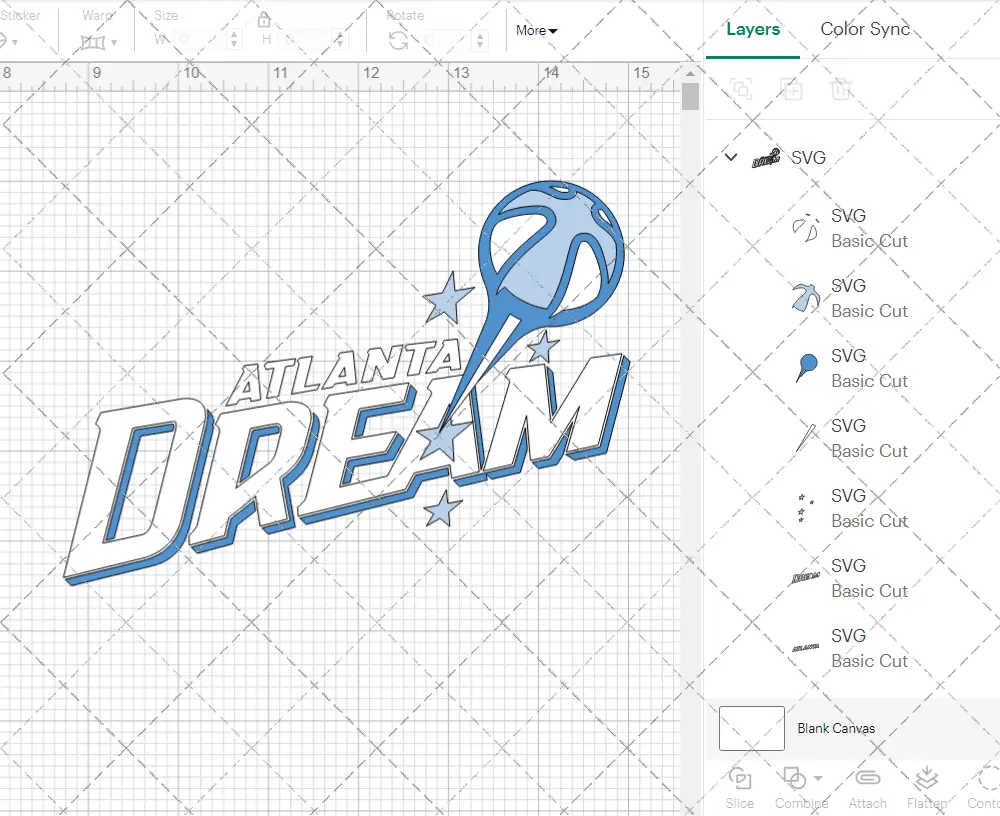Open the Combine dropdown arrow
Viewport: 1000px width, 816px height.
(x=818, y=778)
